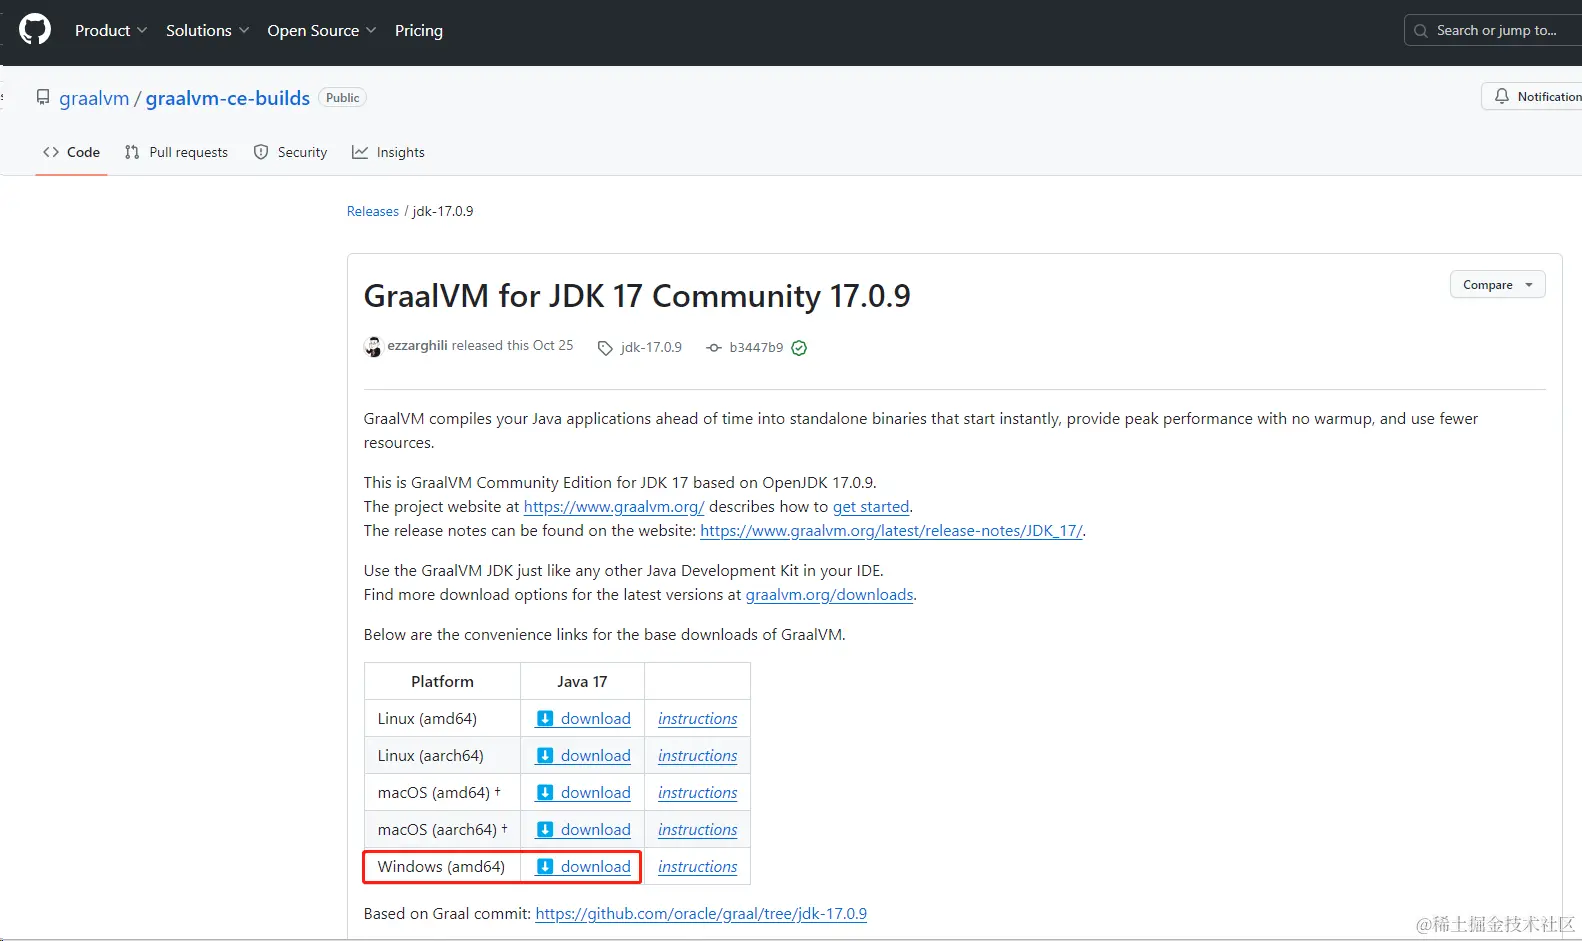
Task: Select the macOS (aarch64) platform cell
Action: [x=442, y=830]
